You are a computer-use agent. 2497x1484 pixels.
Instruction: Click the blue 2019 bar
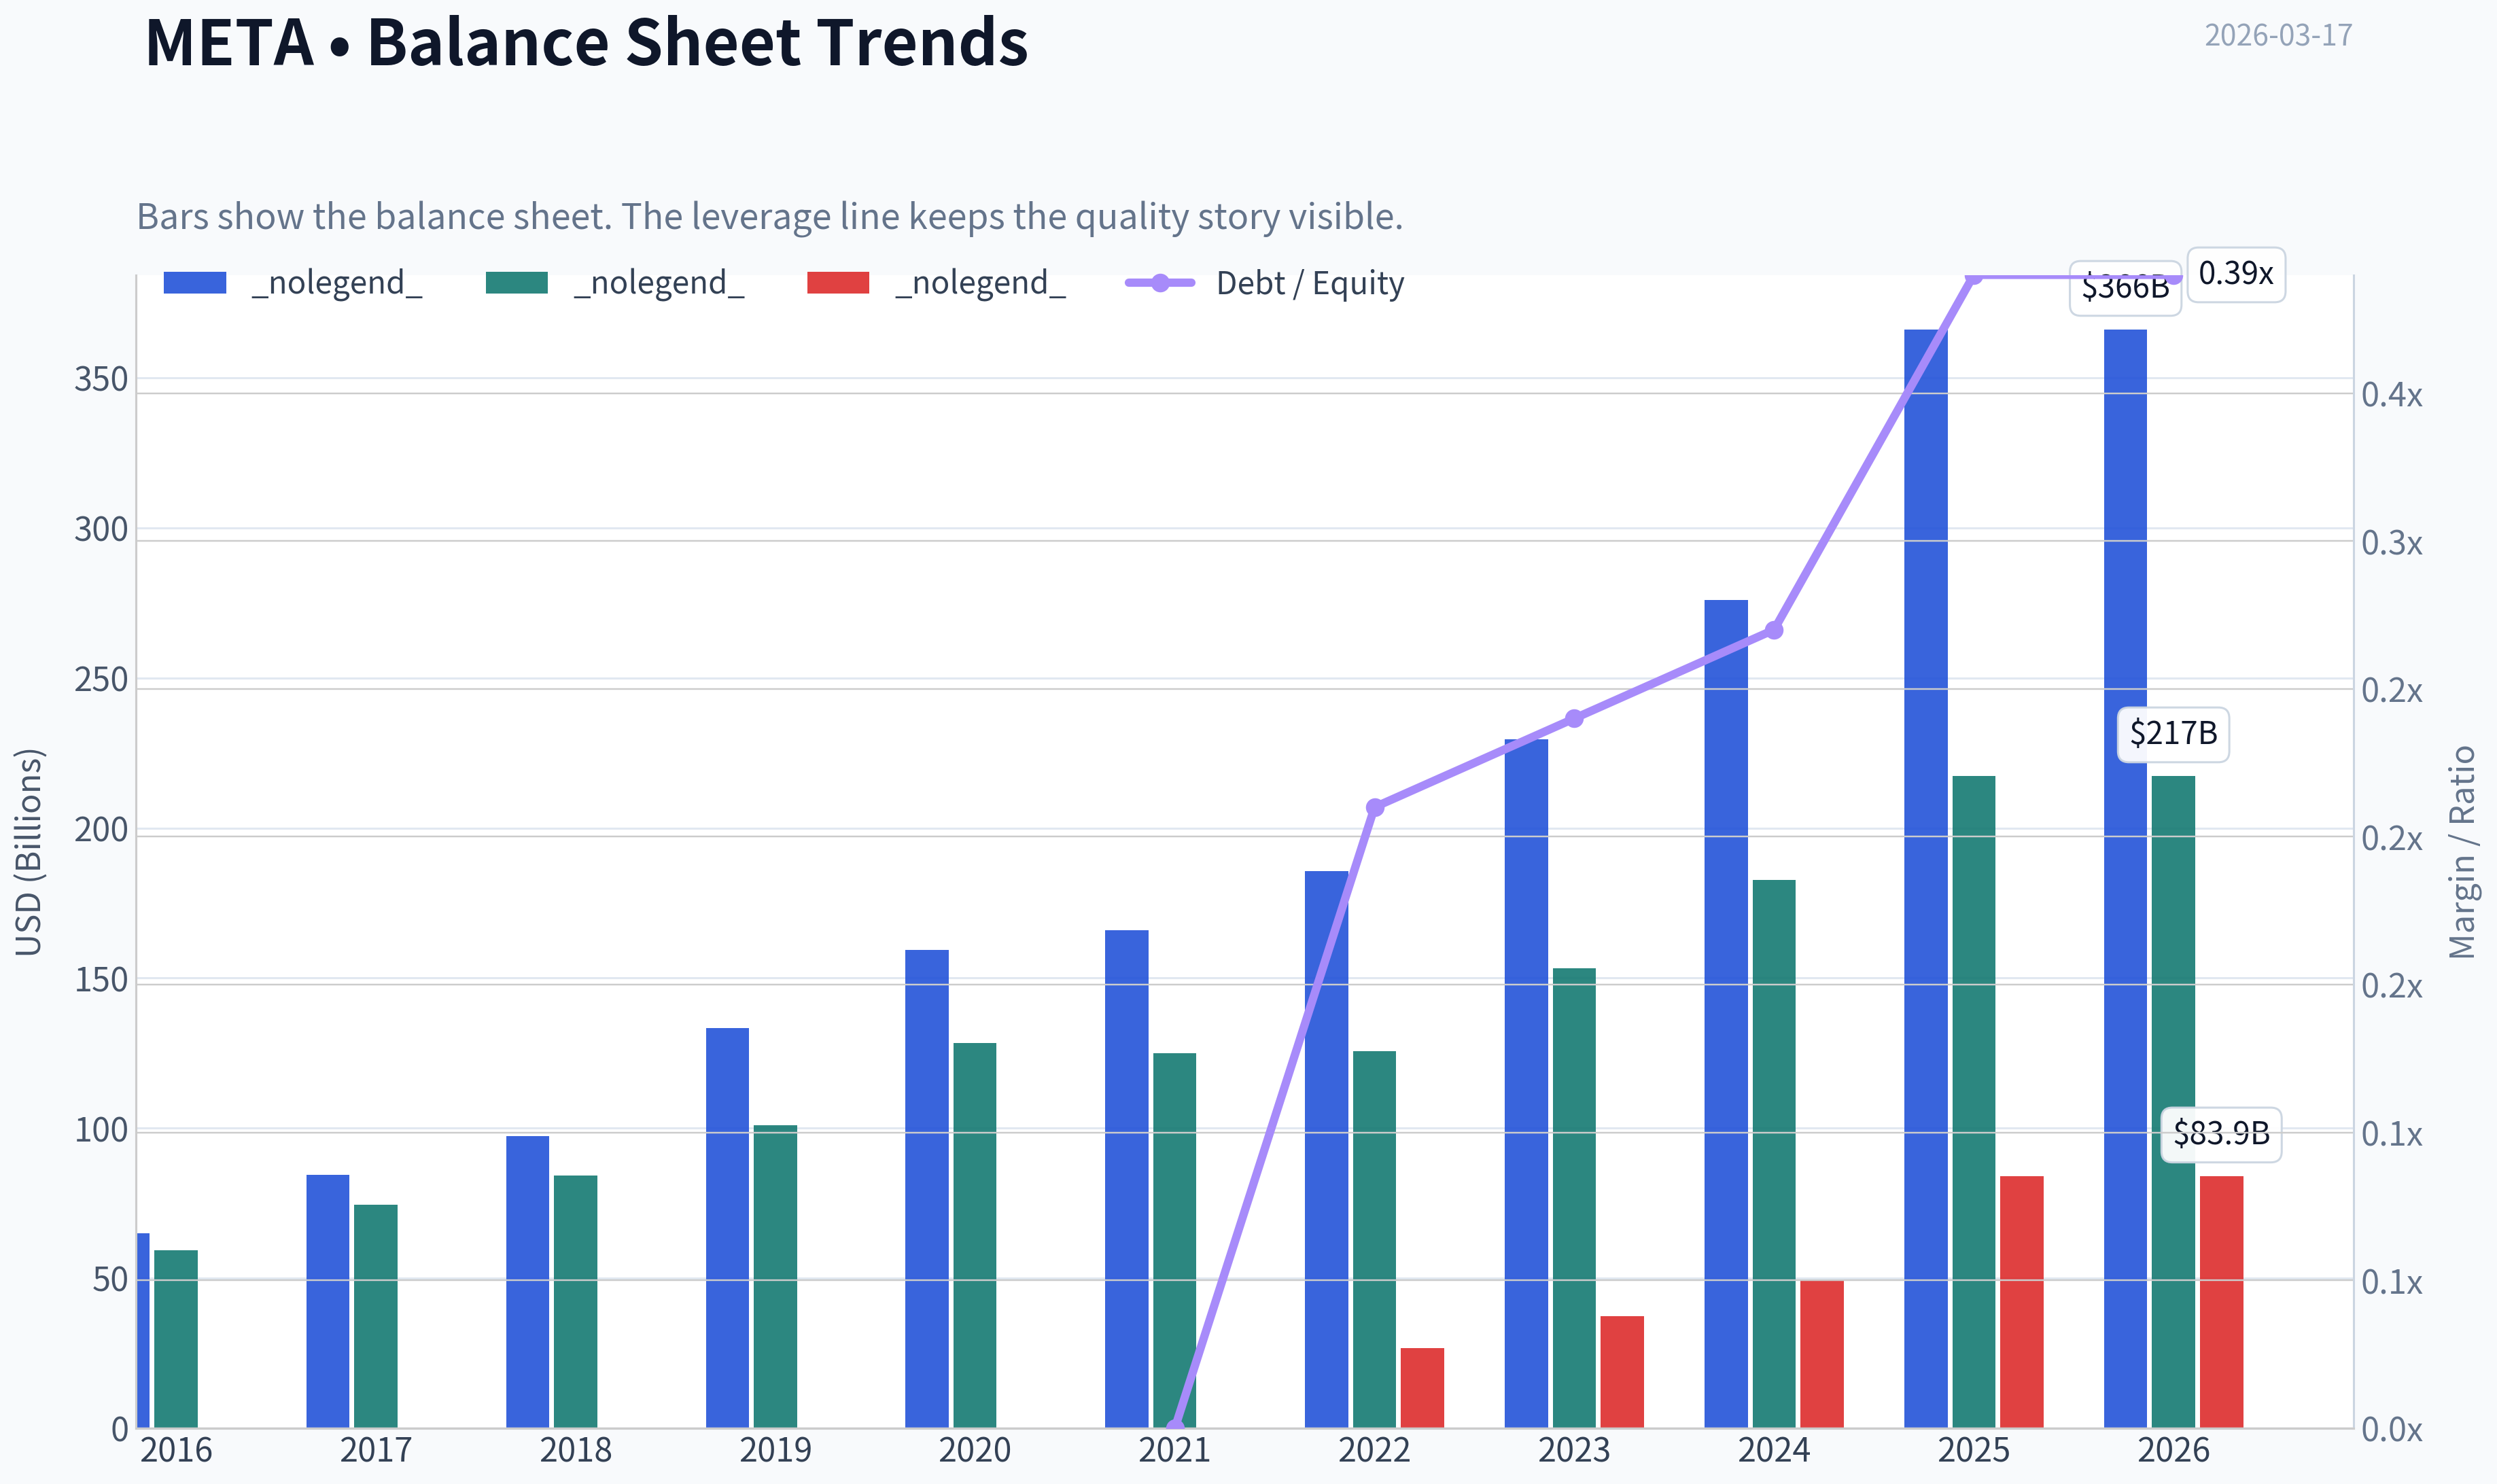[x=727, y=1228]
